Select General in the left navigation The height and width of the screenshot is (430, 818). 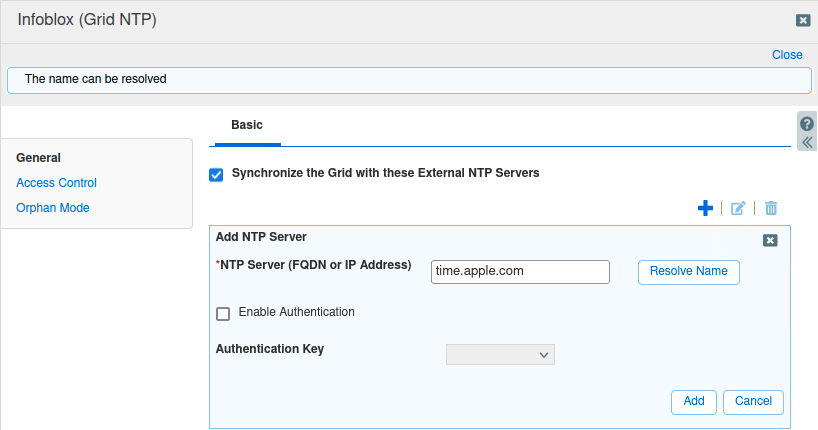tap(39, 158)
